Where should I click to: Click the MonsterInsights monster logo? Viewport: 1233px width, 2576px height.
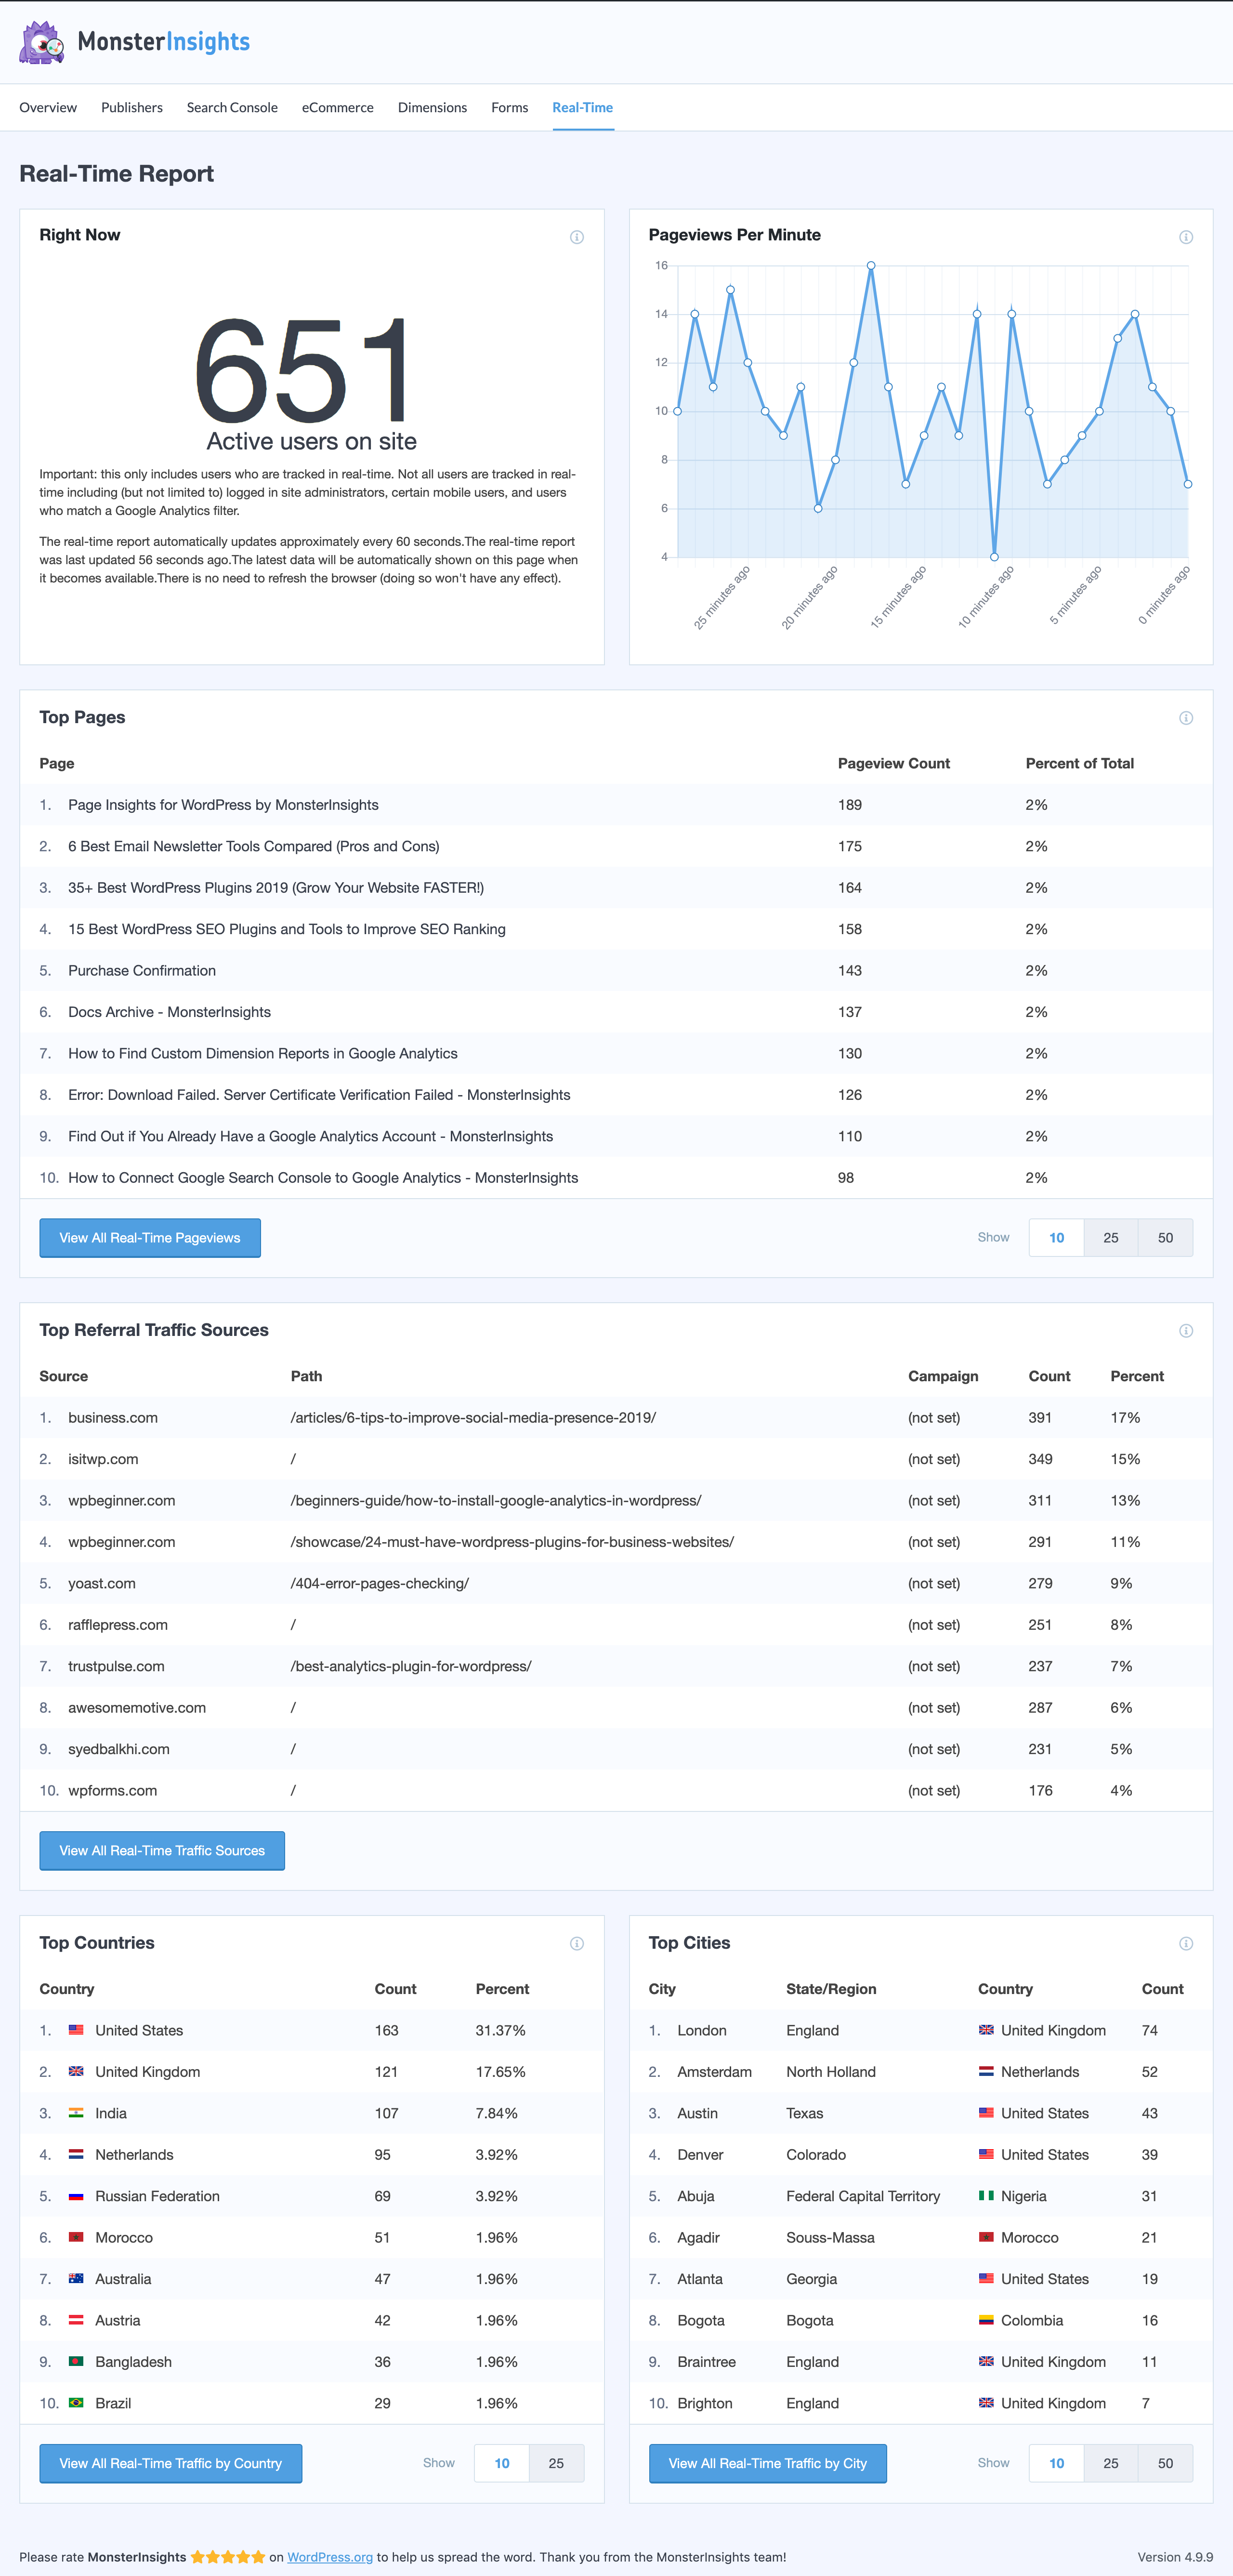[42, 43]
